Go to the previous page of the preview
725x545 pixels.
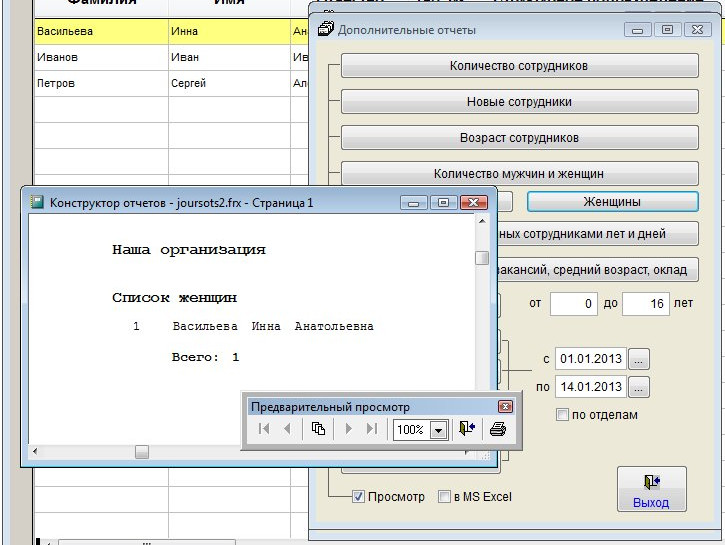[x=287, y=429]
